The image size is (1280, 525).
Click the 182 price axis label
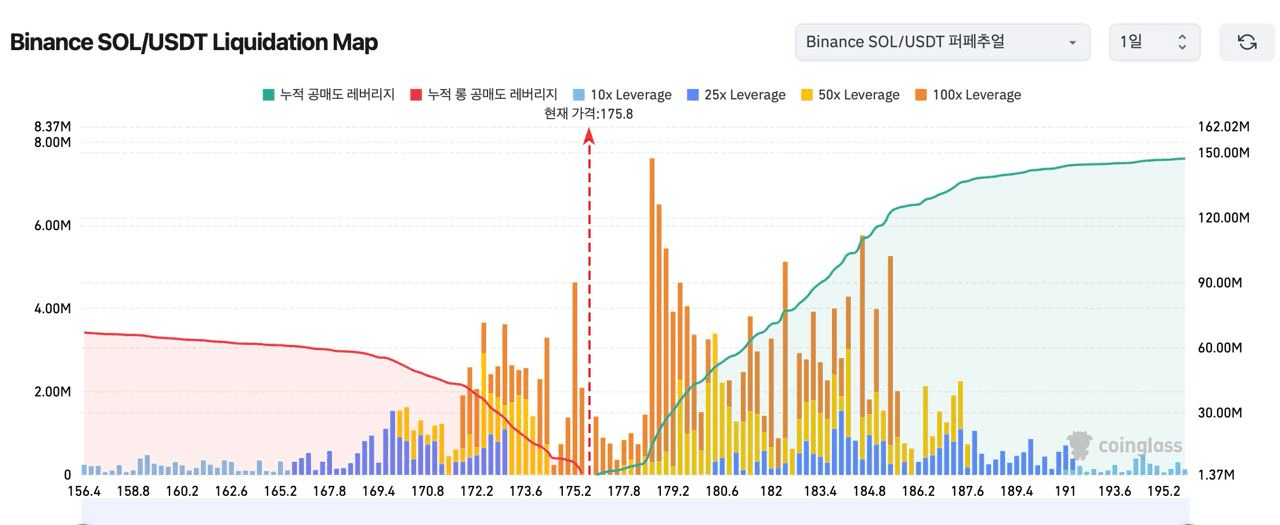[x=771, y=491]
